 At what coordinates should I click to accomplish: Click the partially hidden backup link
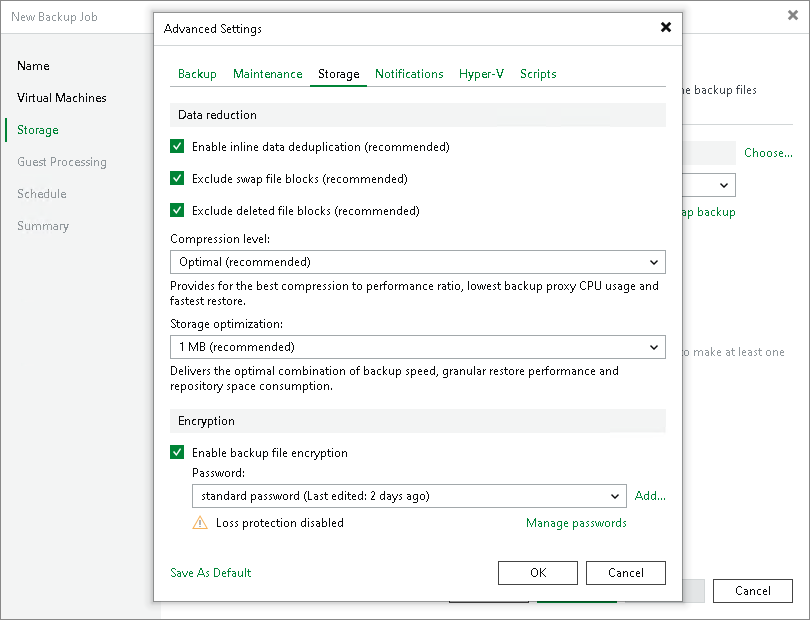click(709, 212)
